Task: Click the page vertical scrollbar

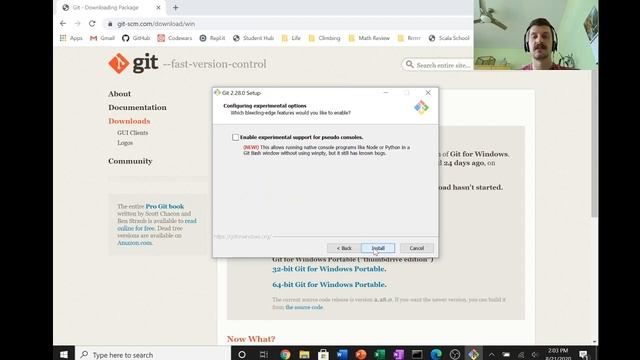Action: (x=594, y=143)
